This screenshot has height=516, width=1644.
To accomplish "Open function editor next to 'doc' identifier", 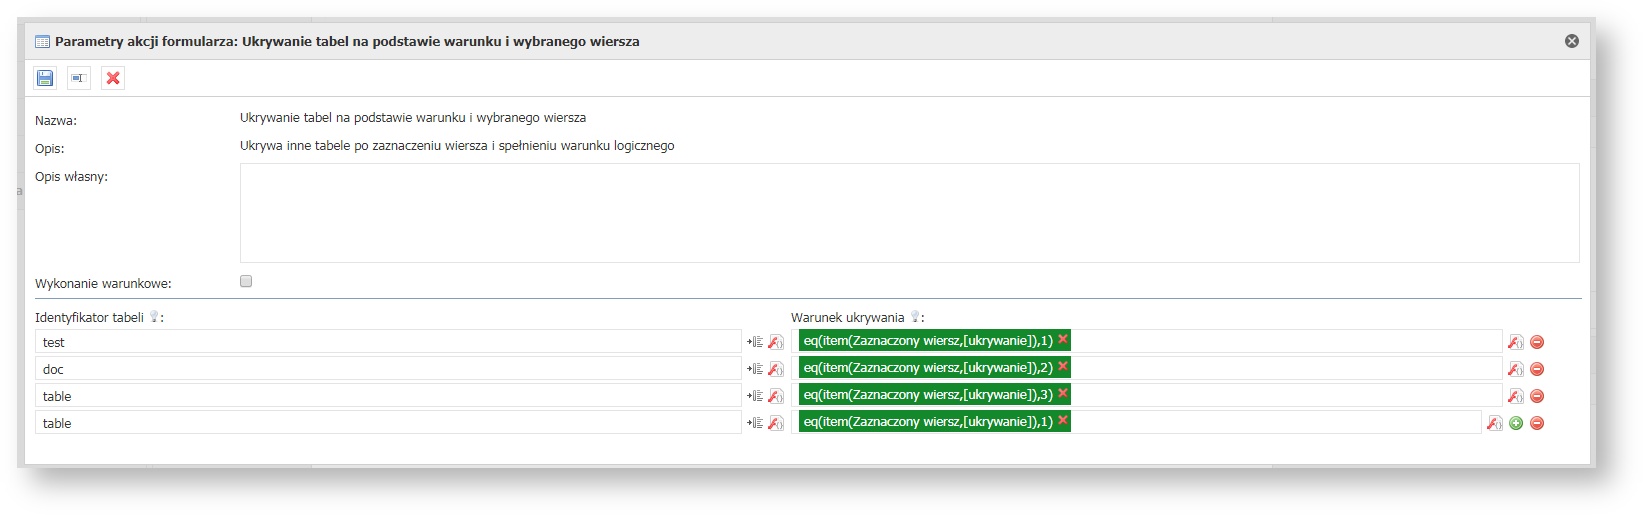I will (x=775, y=369).
